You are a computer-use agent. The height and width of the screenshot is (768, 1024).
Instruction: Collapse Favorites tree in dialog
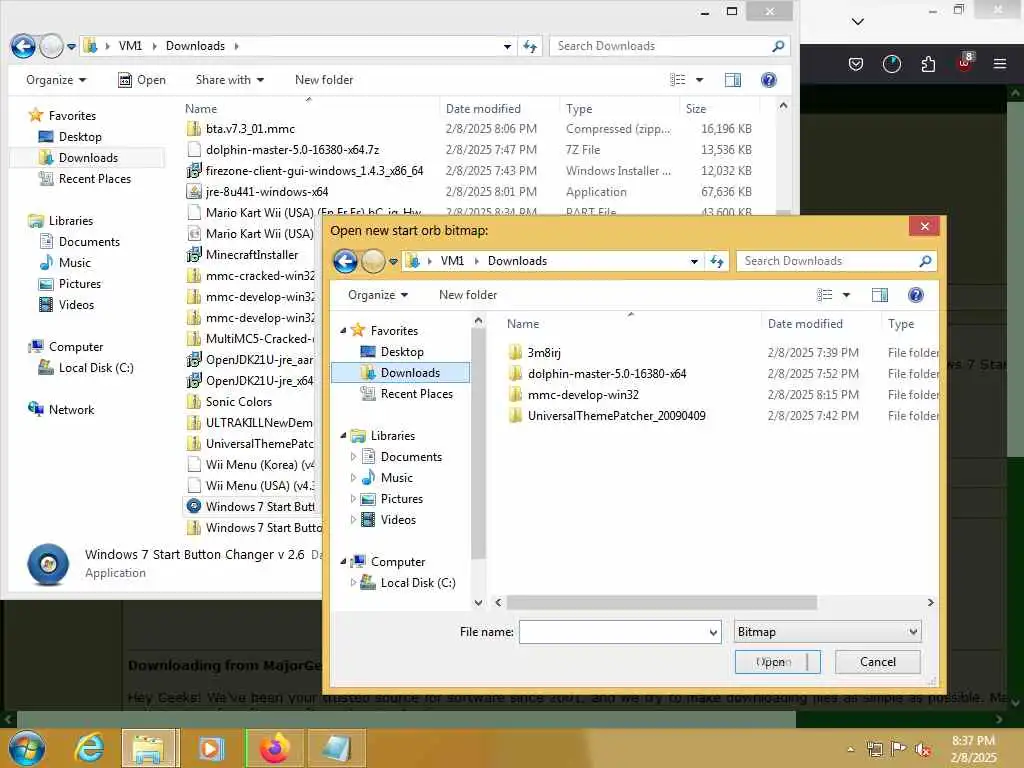click(344, 330)
